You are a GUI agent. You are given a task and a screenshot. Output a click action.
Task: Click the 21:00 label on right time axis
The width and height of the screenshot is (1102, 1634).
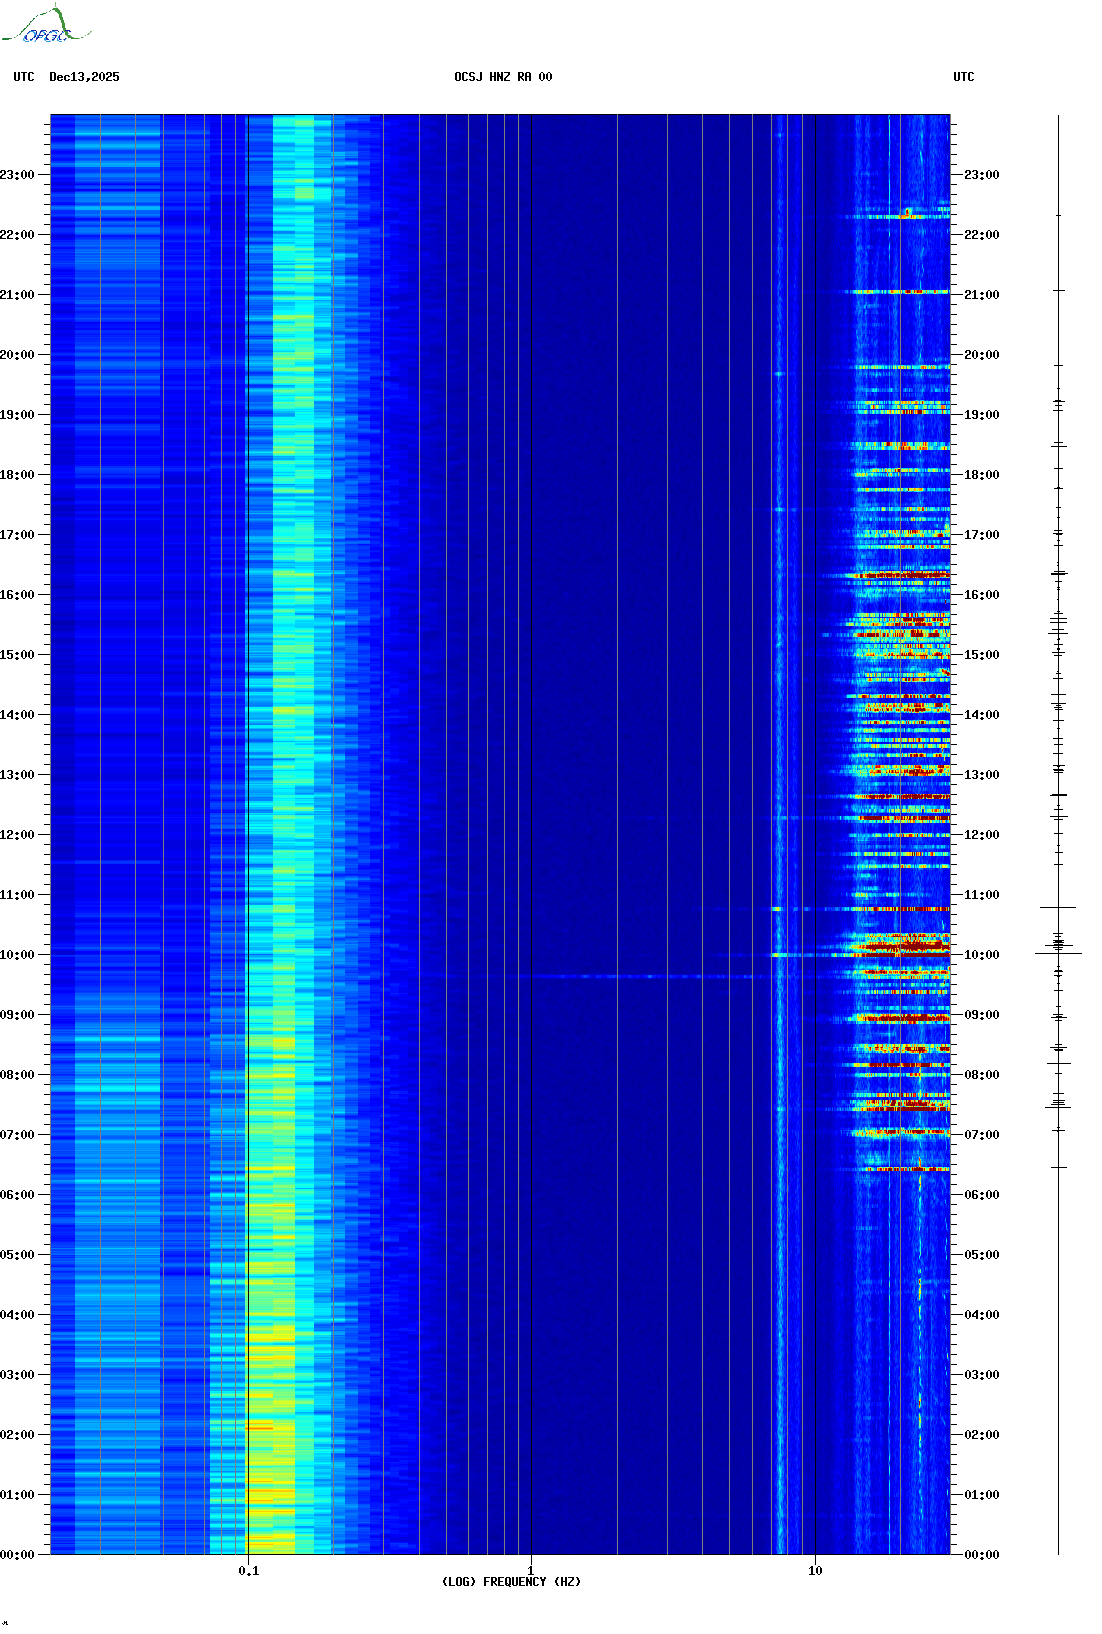click(981, 295)
